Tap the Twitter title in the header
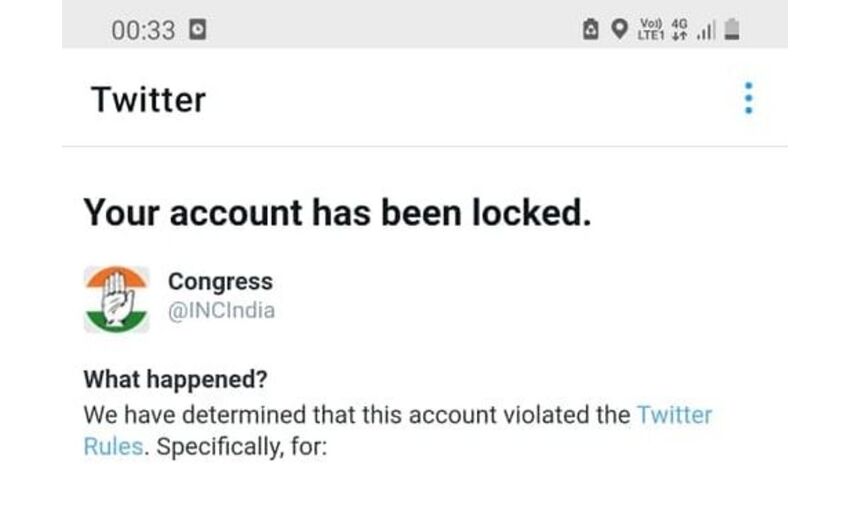Viewport: 850px width, 510px height. 148,99
